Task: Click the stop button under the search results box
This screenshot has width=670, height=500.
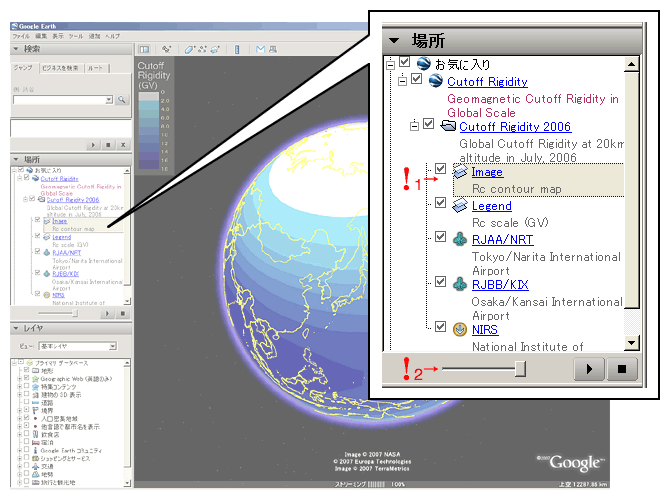Action: click(x=108, y=145)
